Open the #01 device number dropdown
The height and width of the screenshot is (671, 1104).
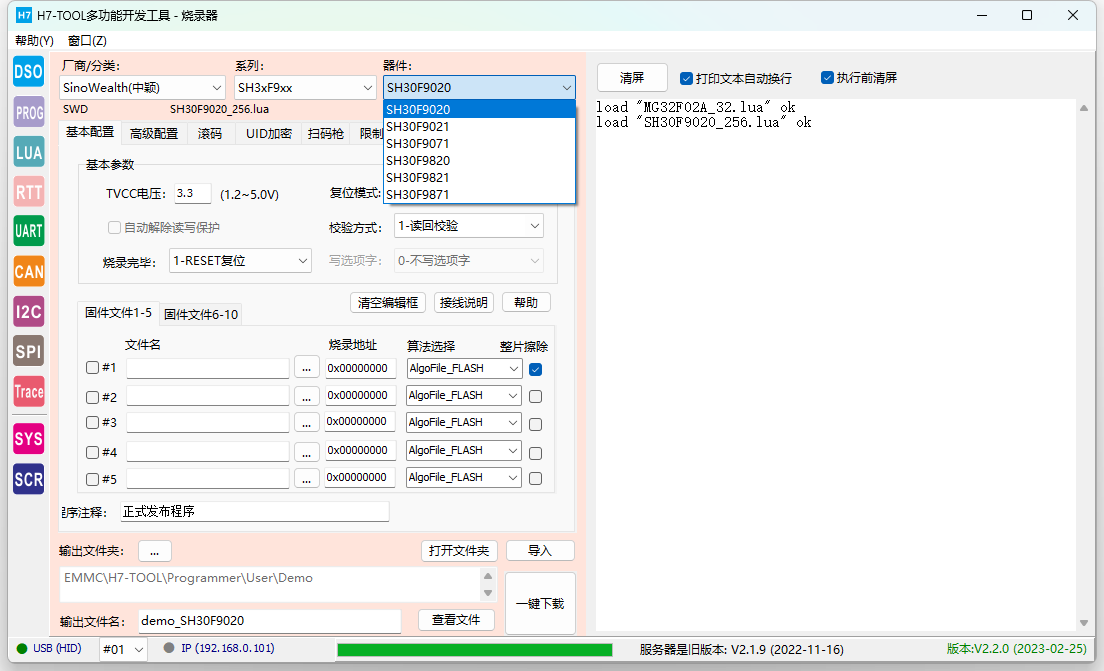123,649
